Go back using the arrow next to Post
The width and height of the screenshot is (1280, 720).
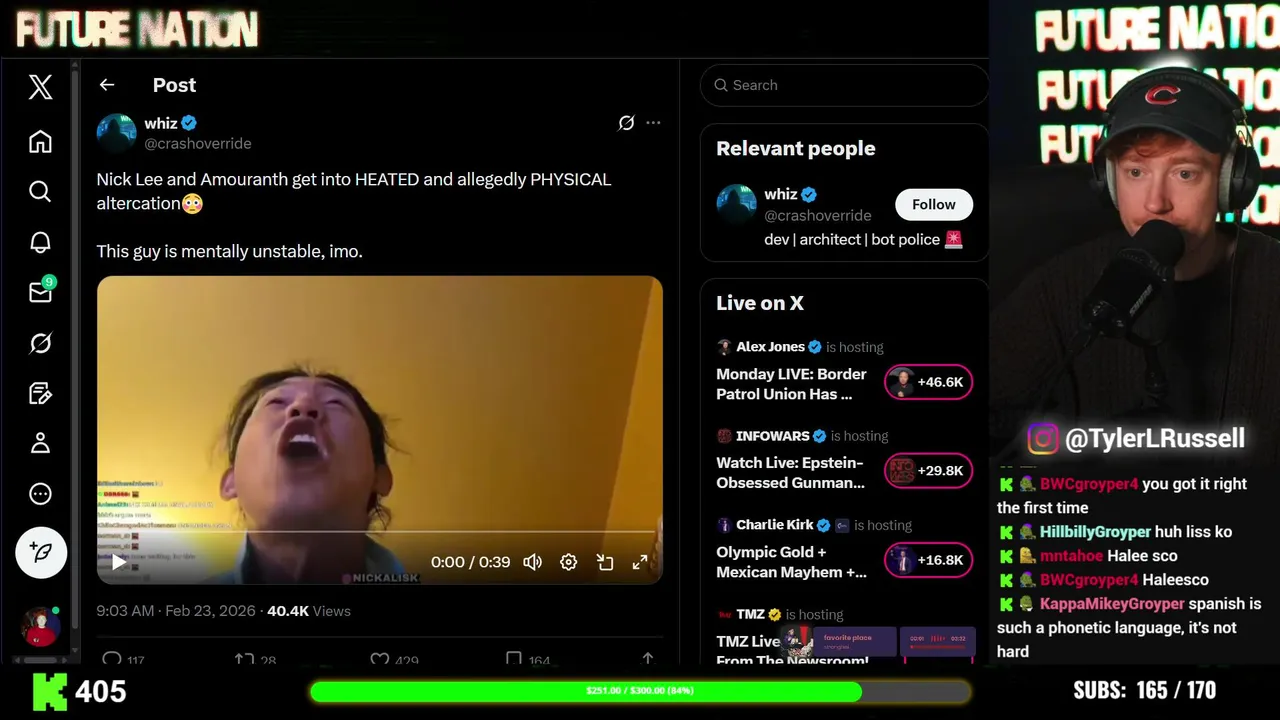click(x=107, y=85)
